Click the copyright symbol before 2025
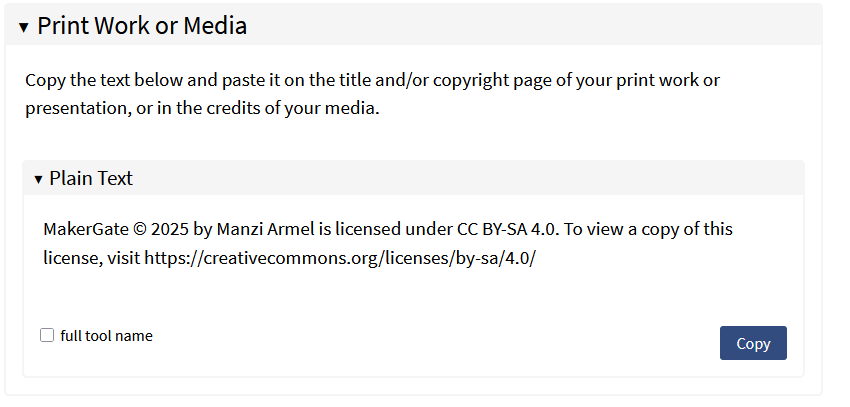The width and height of the screenshot is (850, 407). pos(139,229)
